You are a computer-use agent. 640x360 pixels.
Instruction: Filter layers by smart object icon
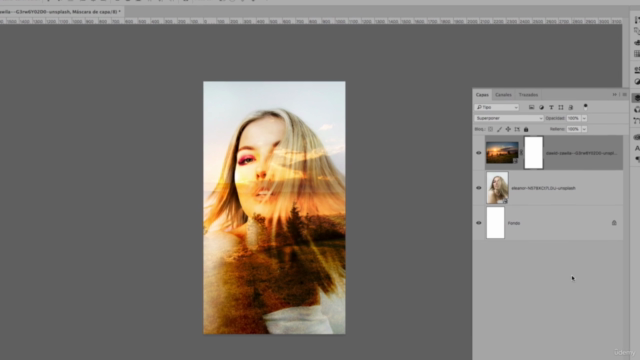[x=571, y=107]
